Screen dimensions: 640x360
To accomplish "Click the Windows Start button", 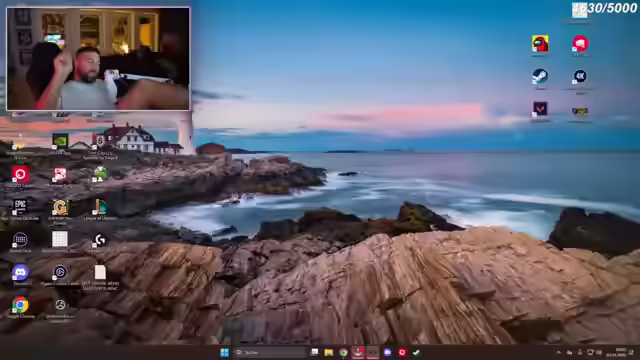I will (x=224, y=352).
